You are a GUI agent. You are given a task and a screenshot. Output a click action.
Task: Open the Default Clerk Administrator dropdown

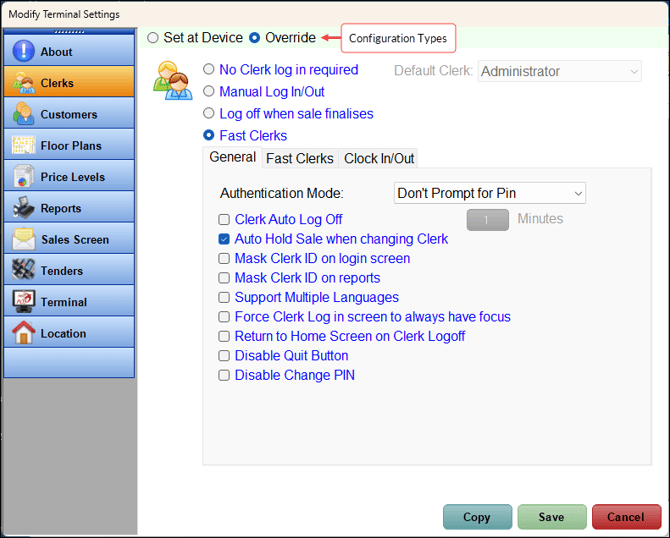(x=559, y=71)
